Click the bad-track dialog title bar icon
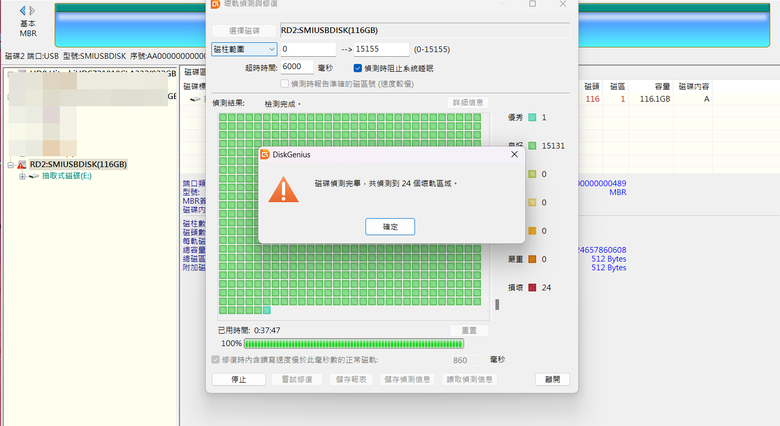This screenshot has height=426, width=780. click(x=215, y=4)
